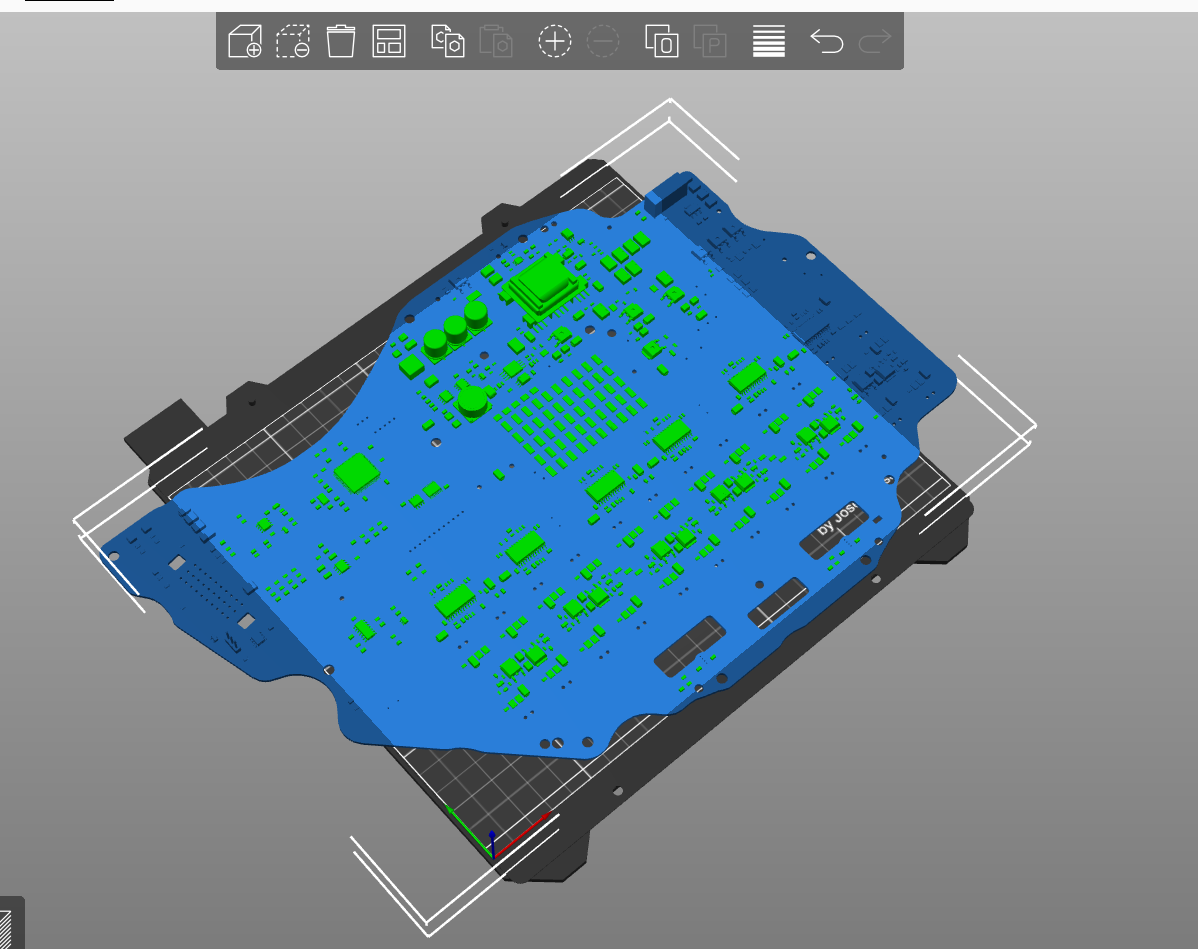Click the Delete all trash can icon
The image size is (1198, 949).
pyautogui.click(x=341, y=41)
